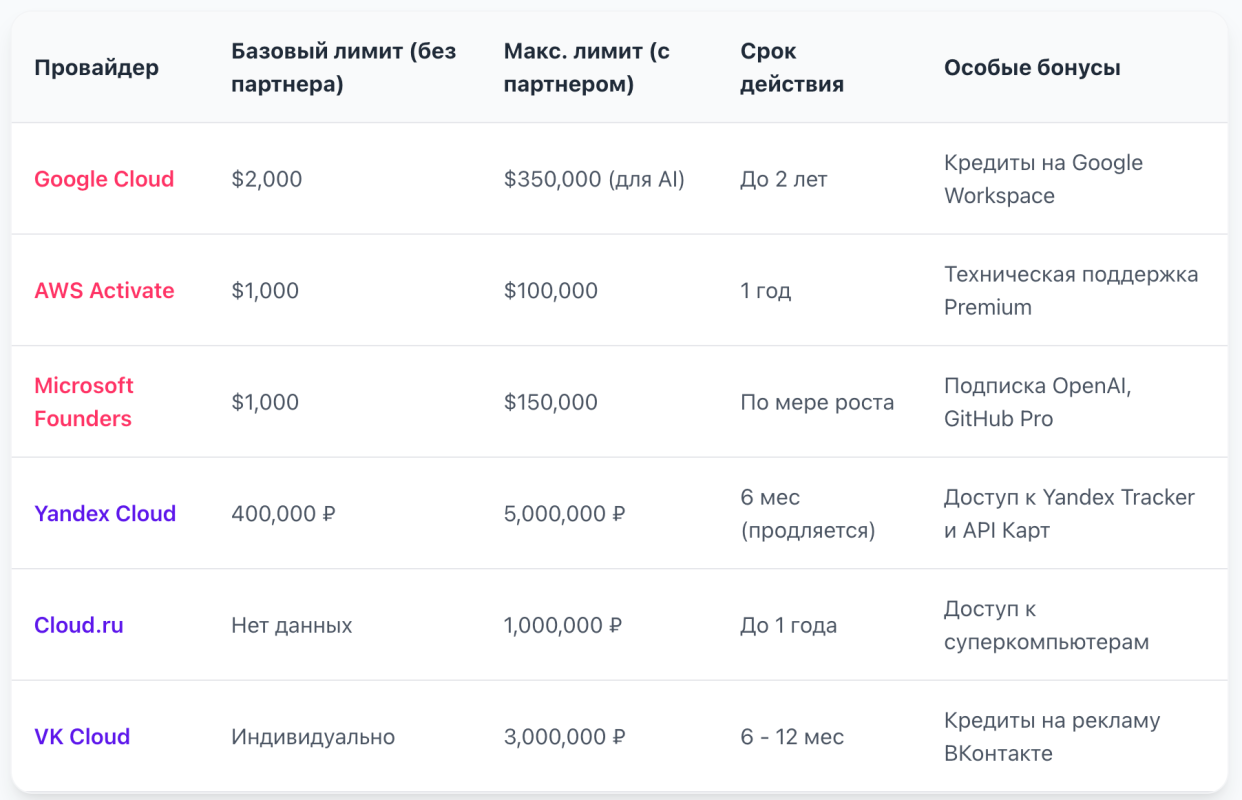Click the Срок действия column header

tap(792, 68)
